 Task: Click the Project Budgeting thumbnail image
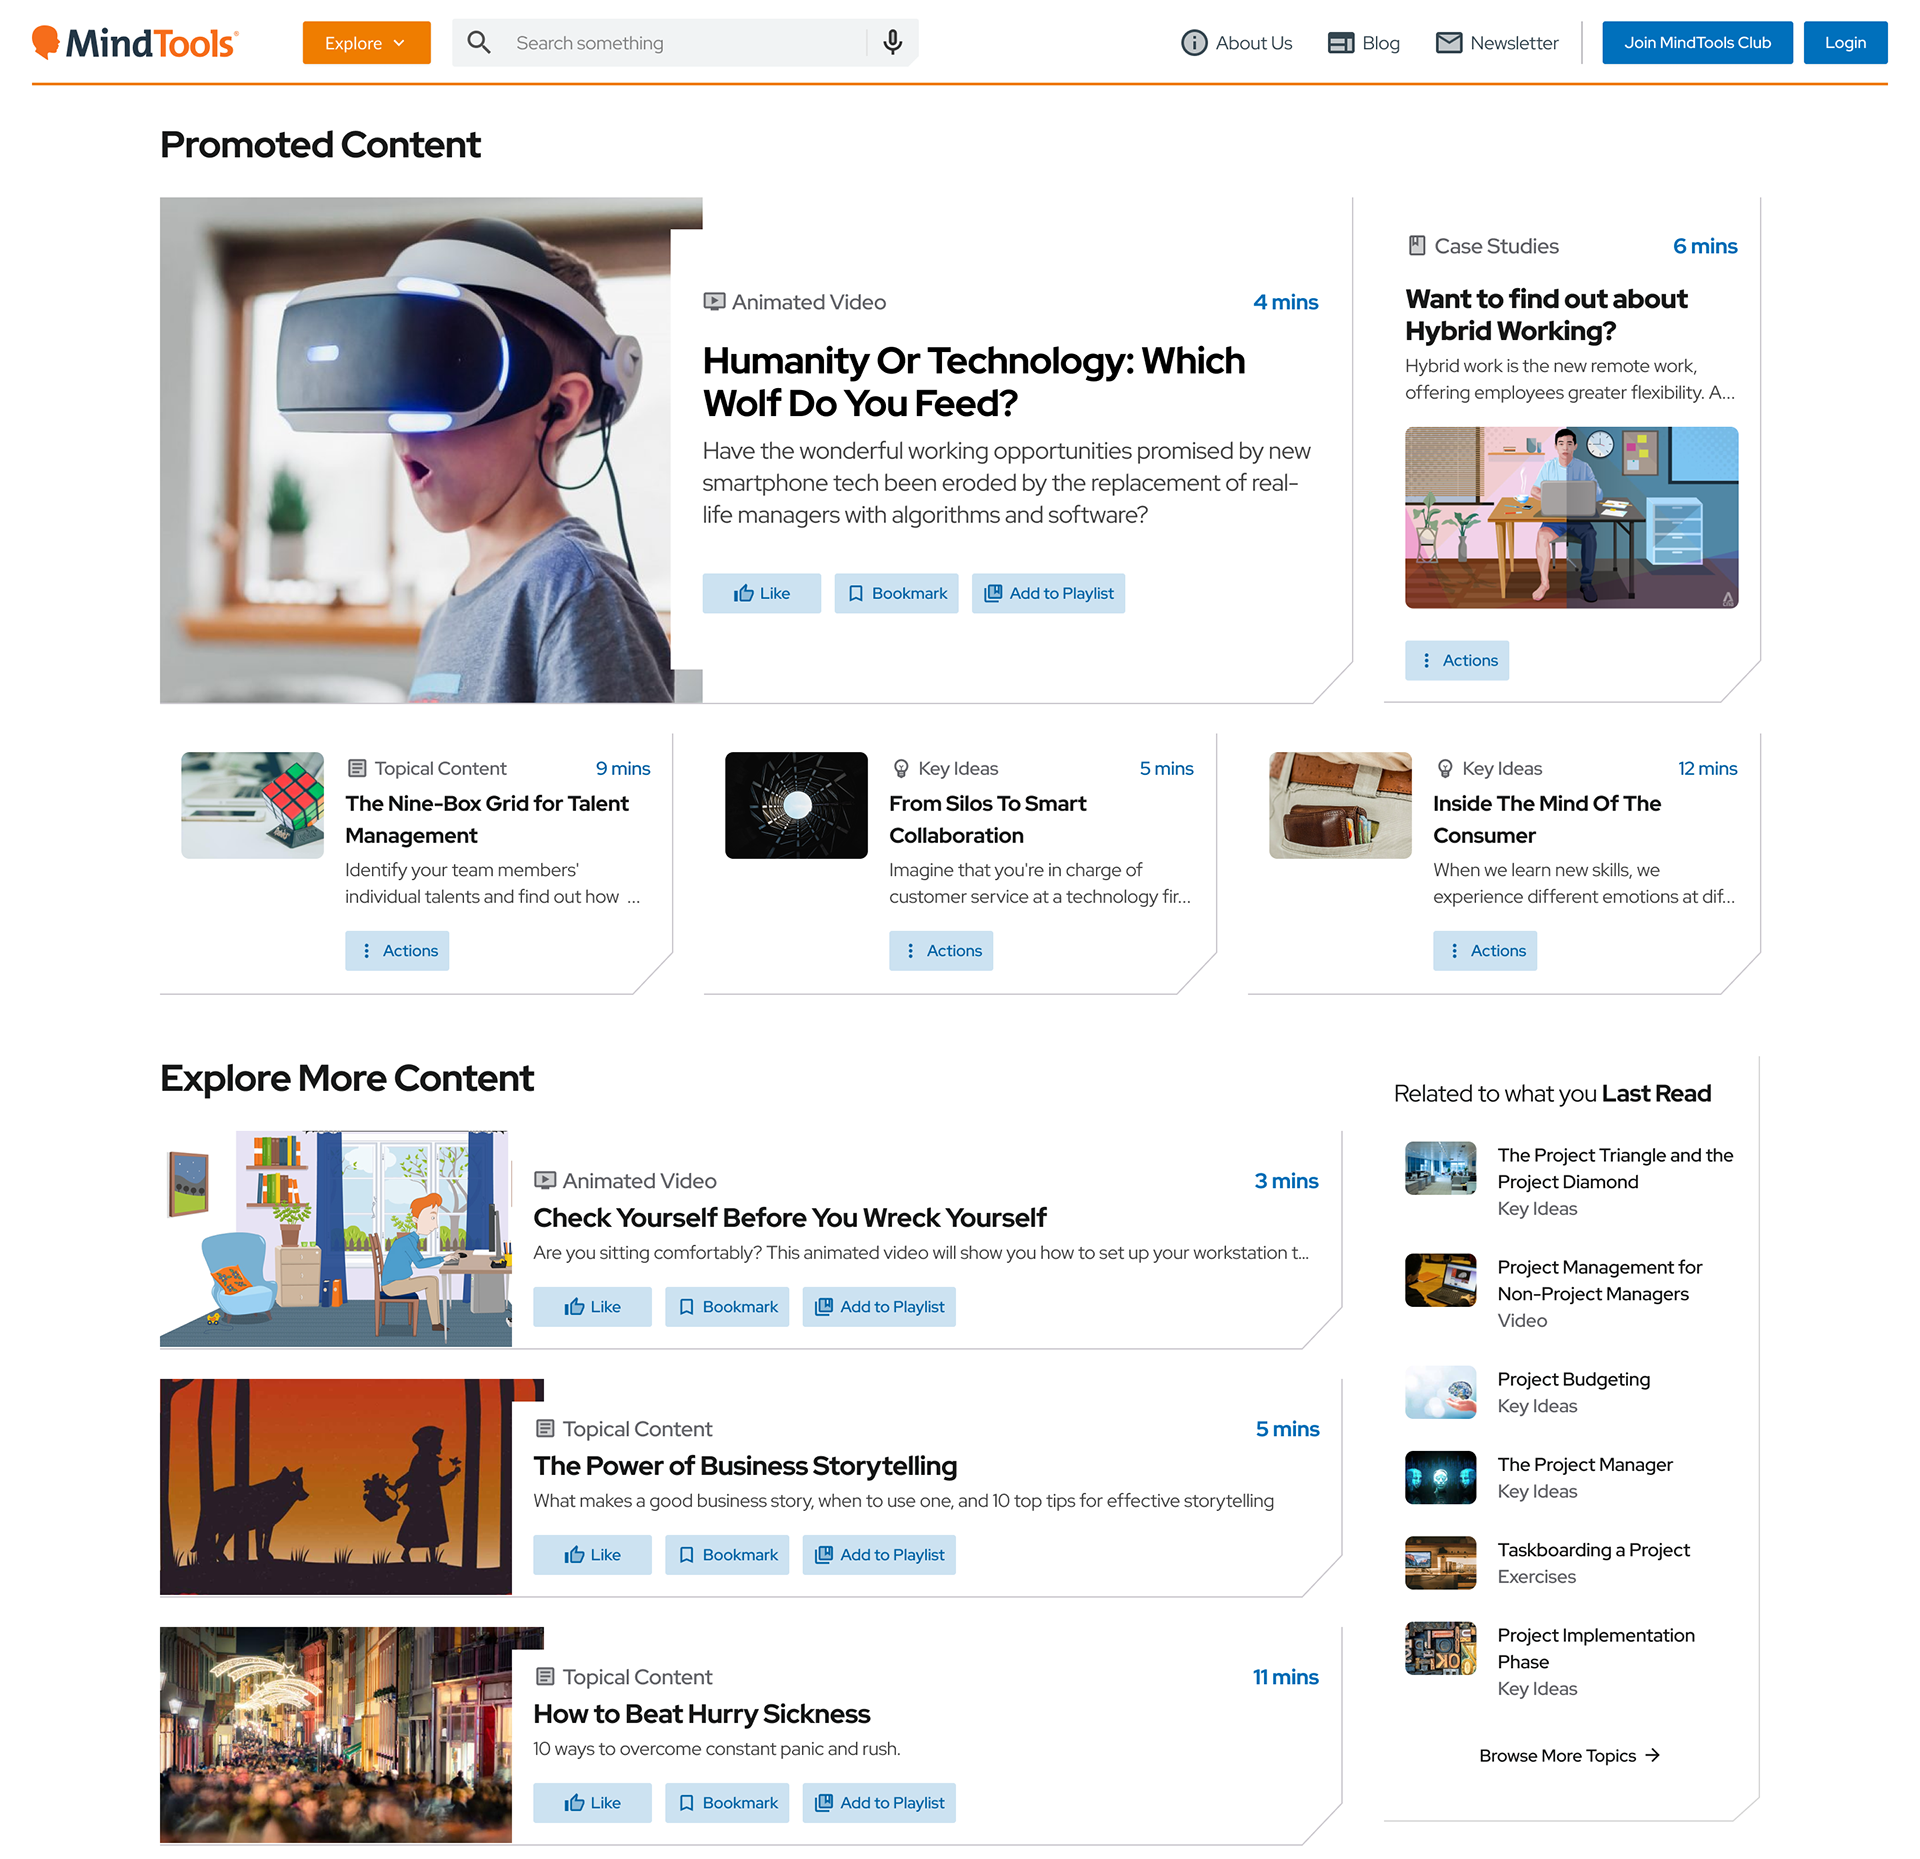pyautogui.click(x=1440, y=1392)
